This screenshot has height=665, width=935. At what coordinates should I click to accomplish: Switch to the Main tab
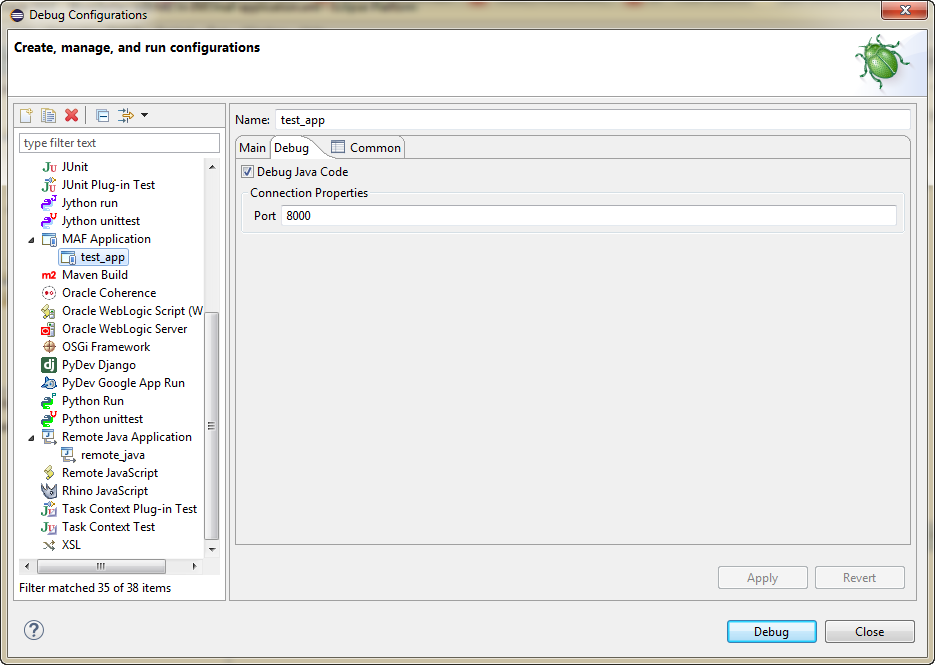252,148
